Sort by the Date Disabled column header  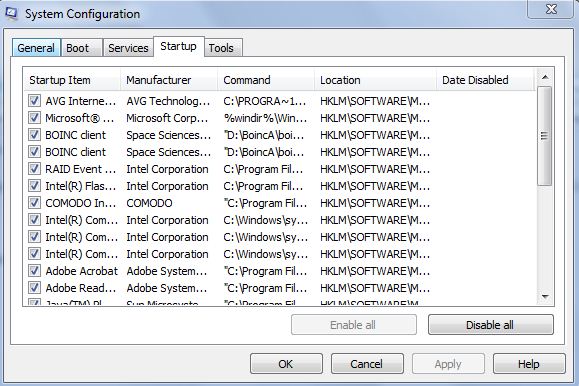485,80
